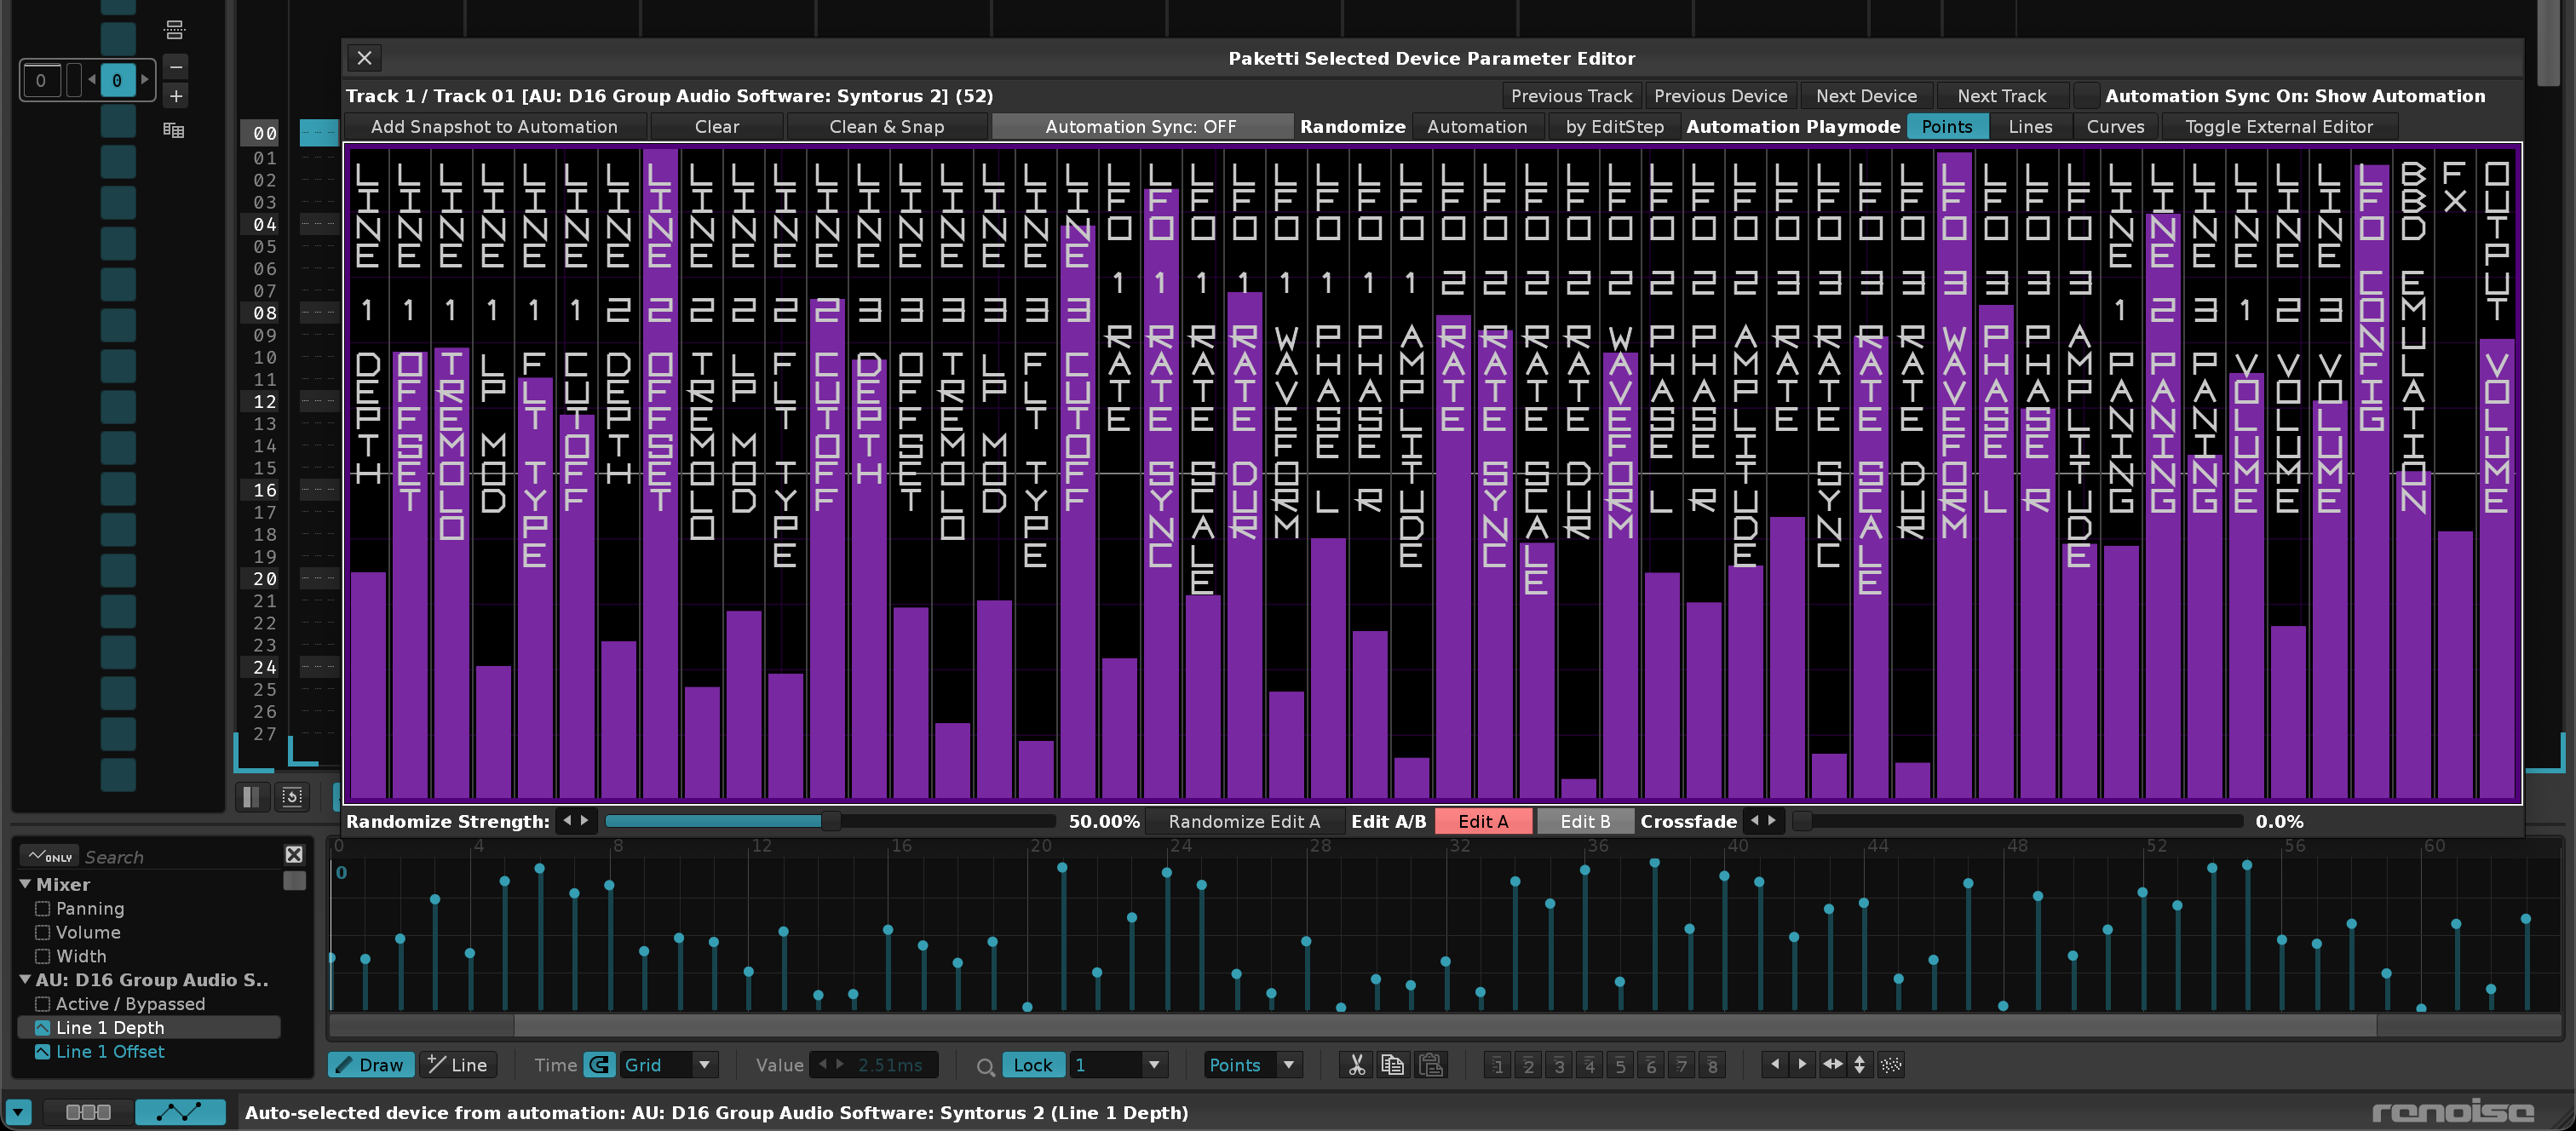
Task: Enable the Panning automation checkbox
Action: coord(43,908)
